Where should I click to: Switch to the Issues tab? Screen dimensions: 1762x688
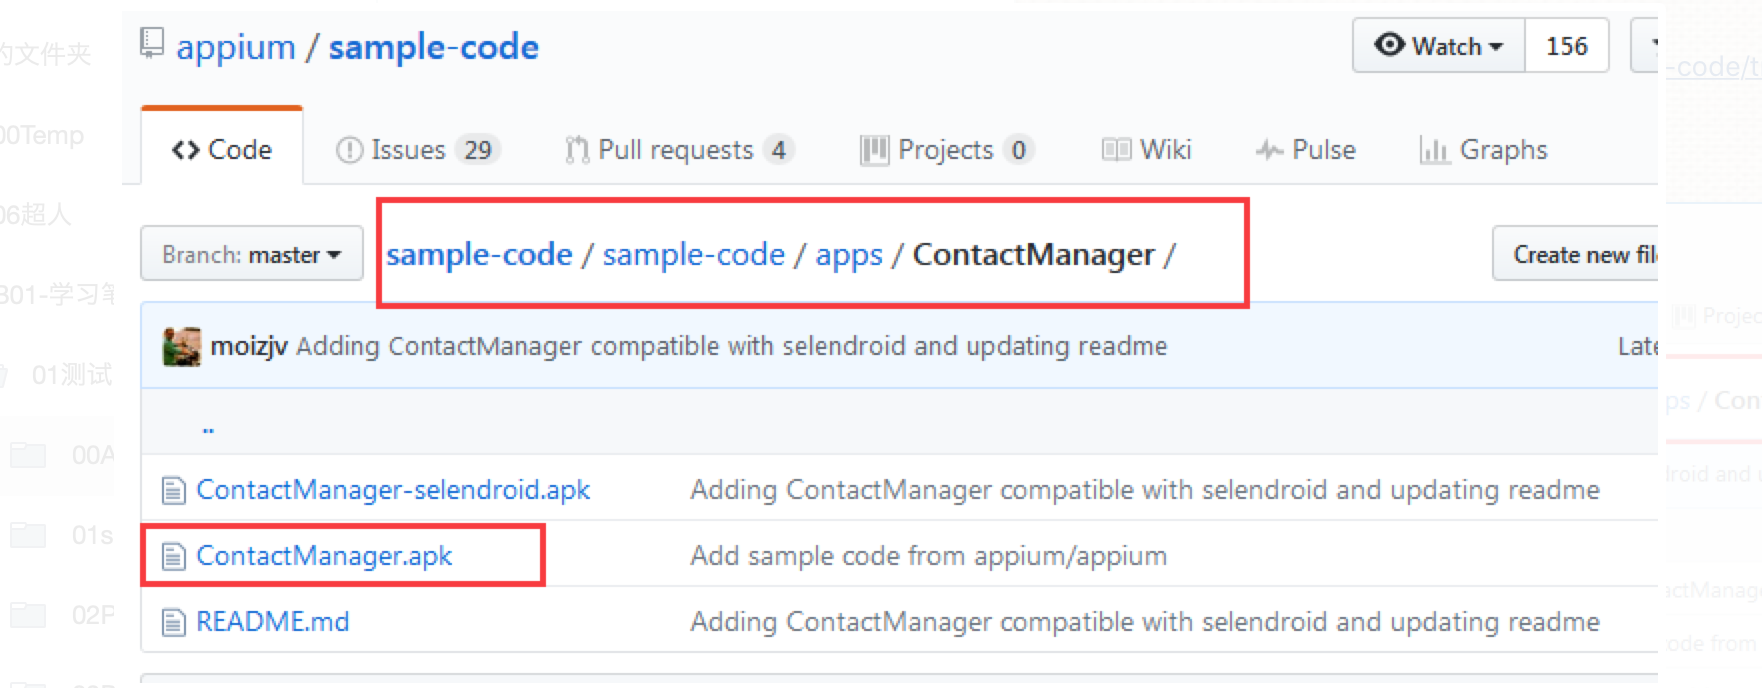[418, 150]
